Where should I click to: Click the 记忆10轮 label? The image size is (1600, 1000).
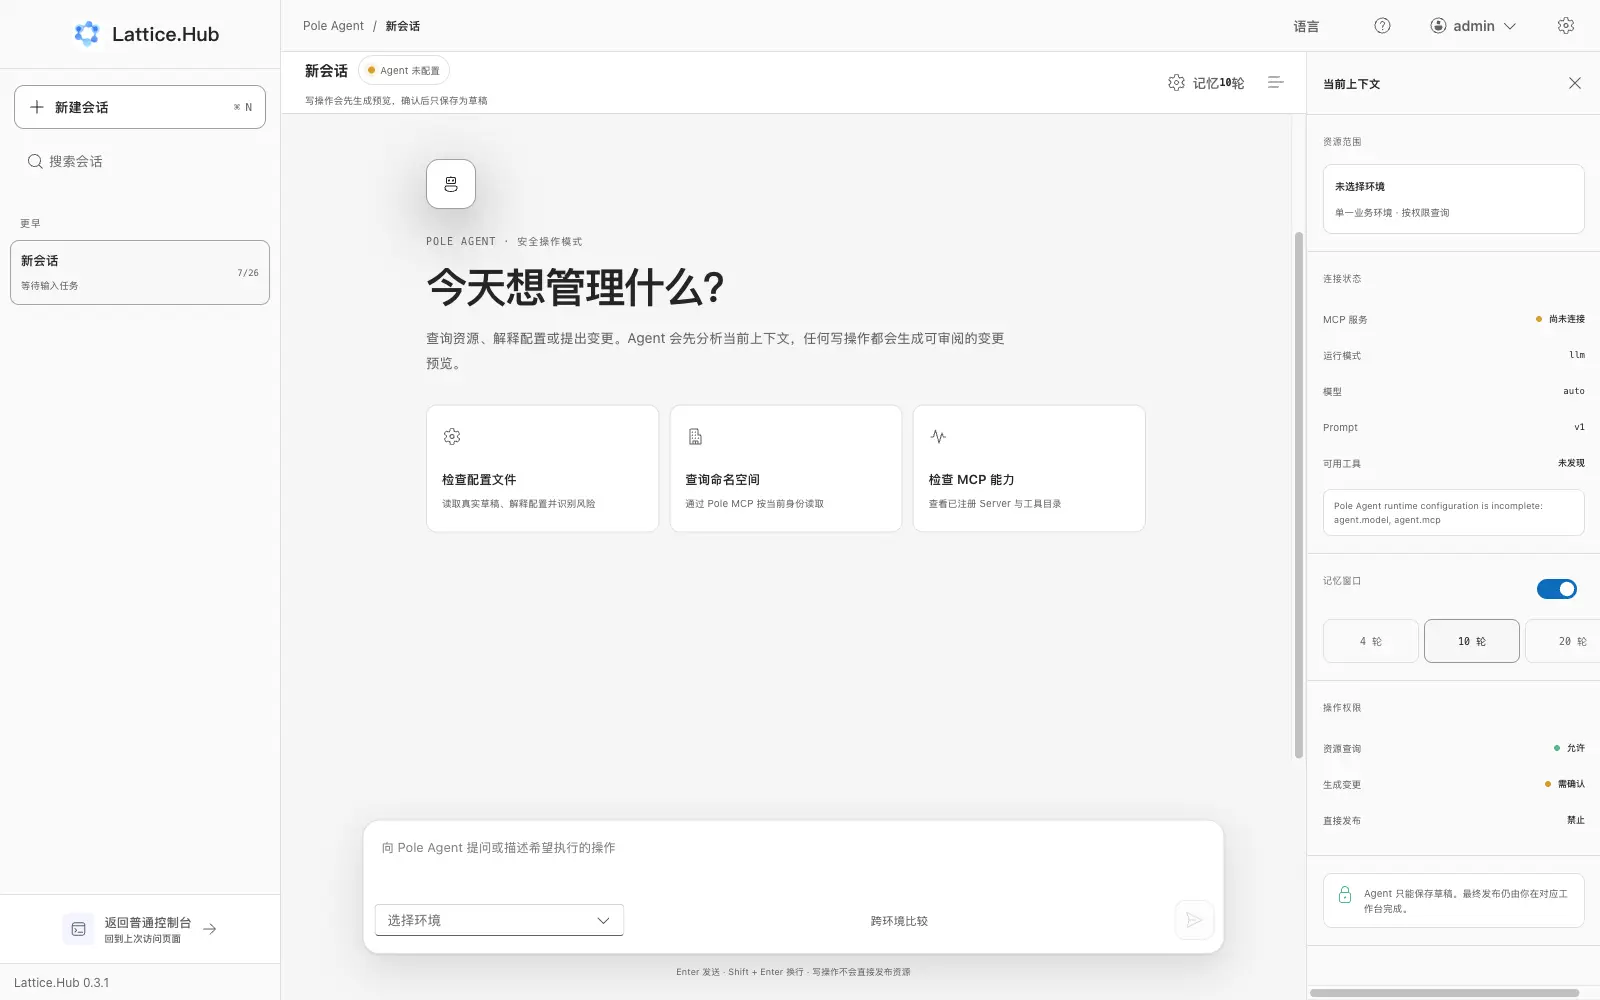click(x=1218, y=83)
